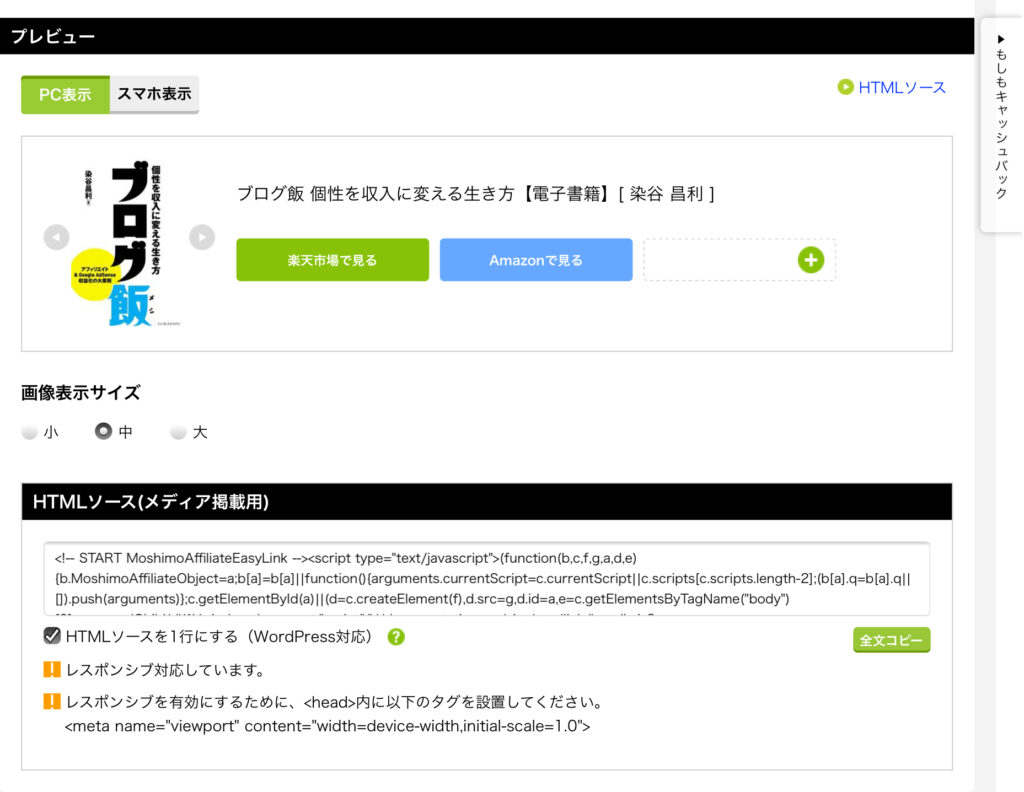
Task: Click the 画像表示サイズ heading
Action: (81, 393)
